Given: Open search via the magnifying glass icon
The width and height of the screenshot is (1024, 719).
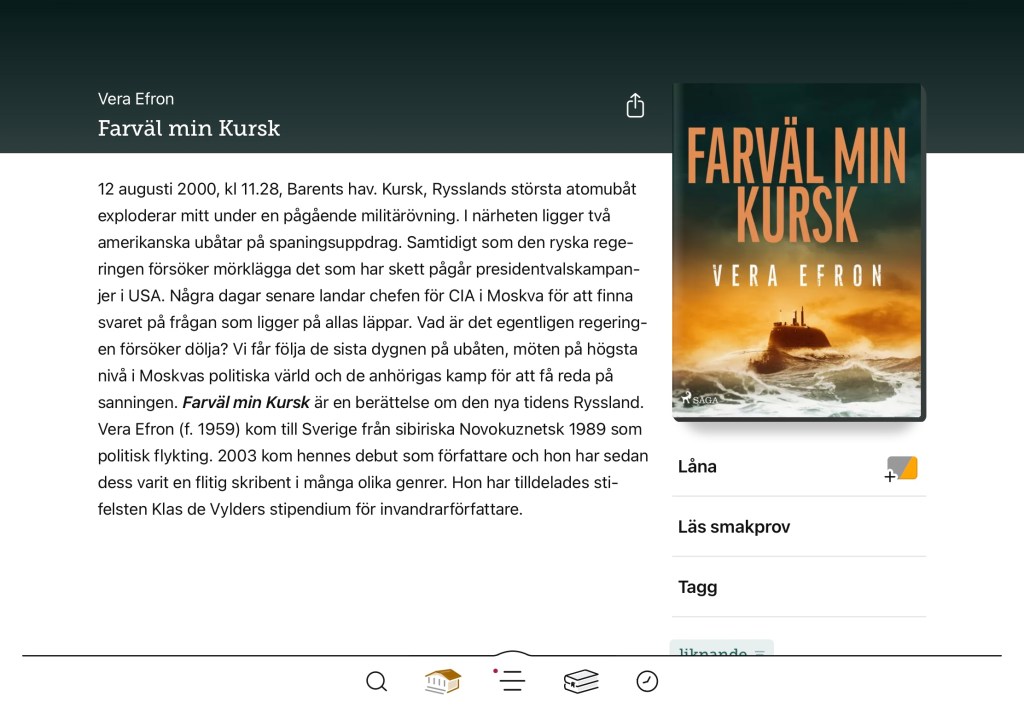Looking at the screenshot, I should pyautogui.click(x=376, y=681).
